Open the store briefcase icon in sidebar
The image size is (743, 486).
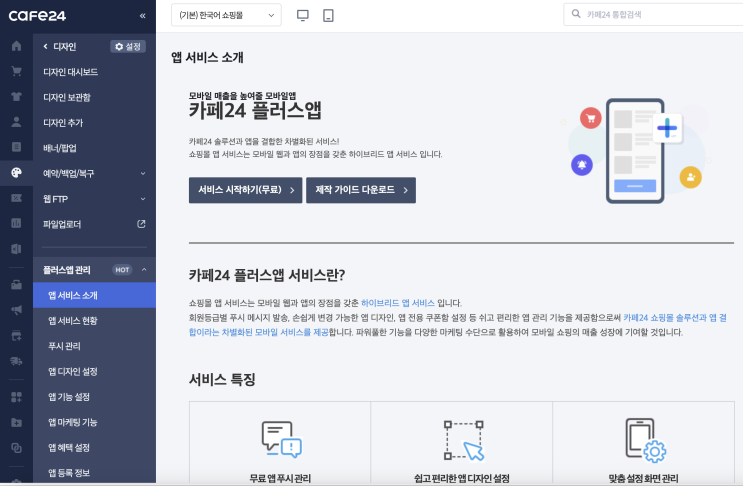pos(16,285)
